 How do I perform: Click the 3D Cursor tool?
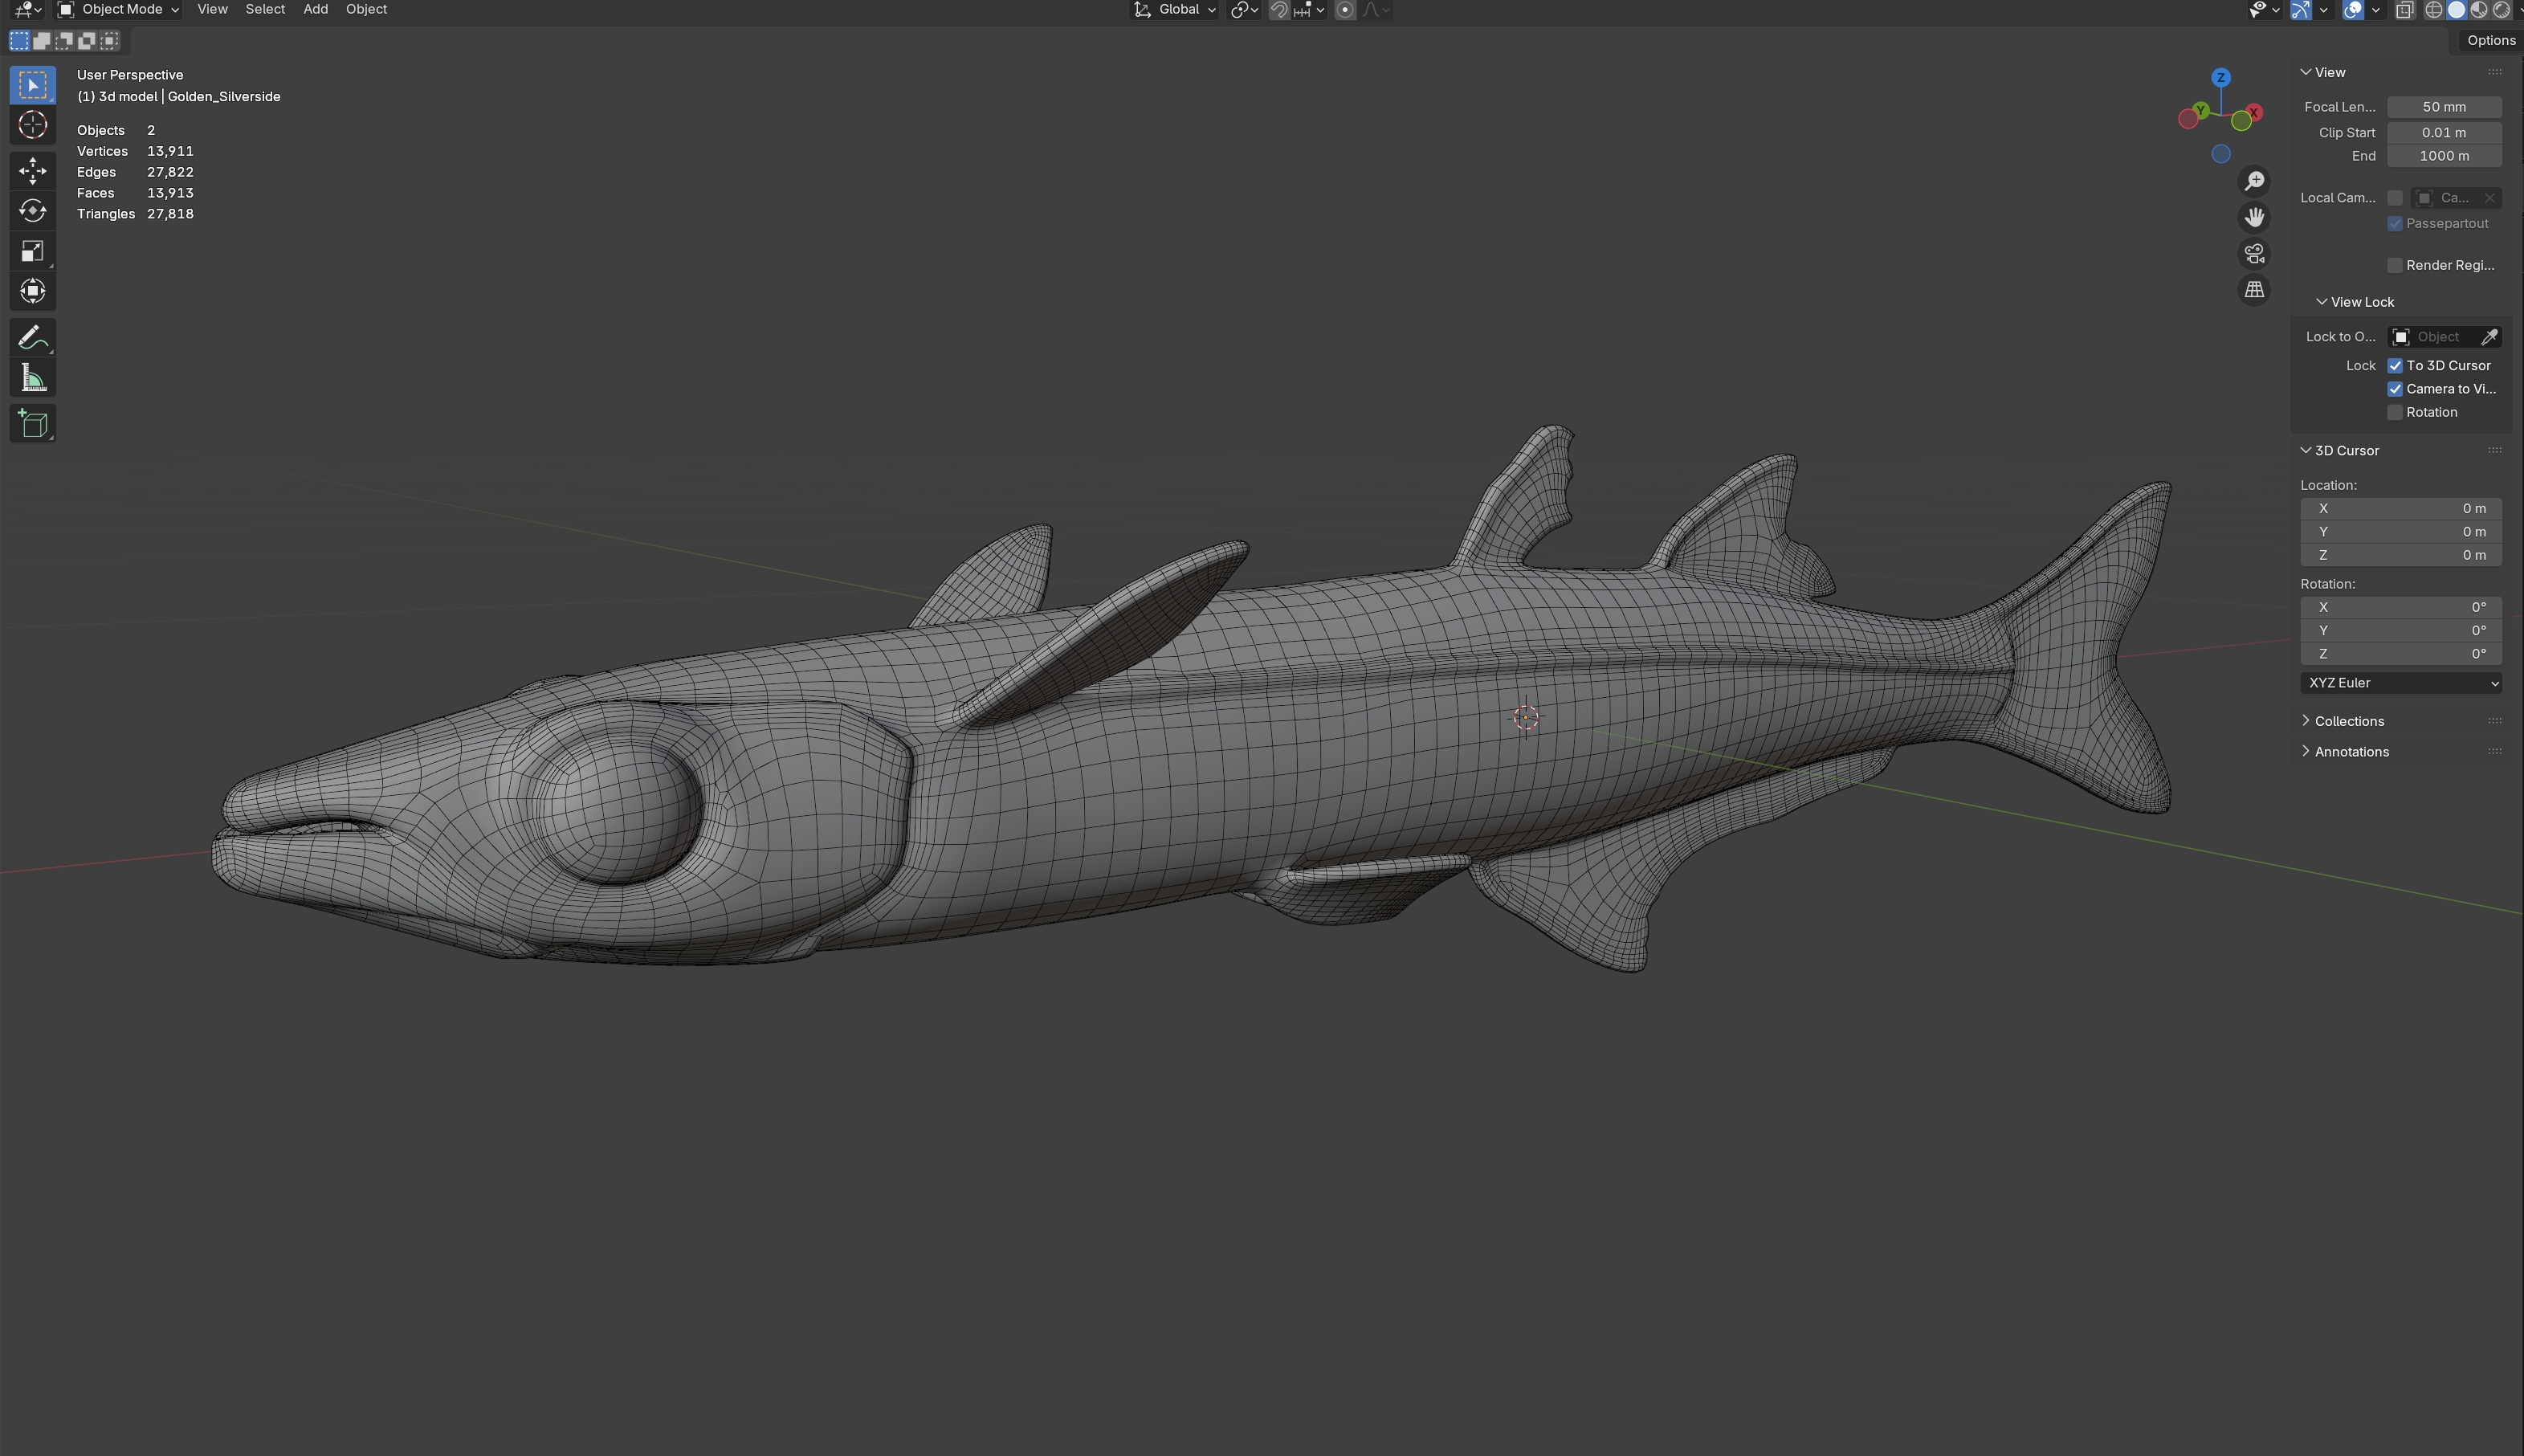(32, 125)
